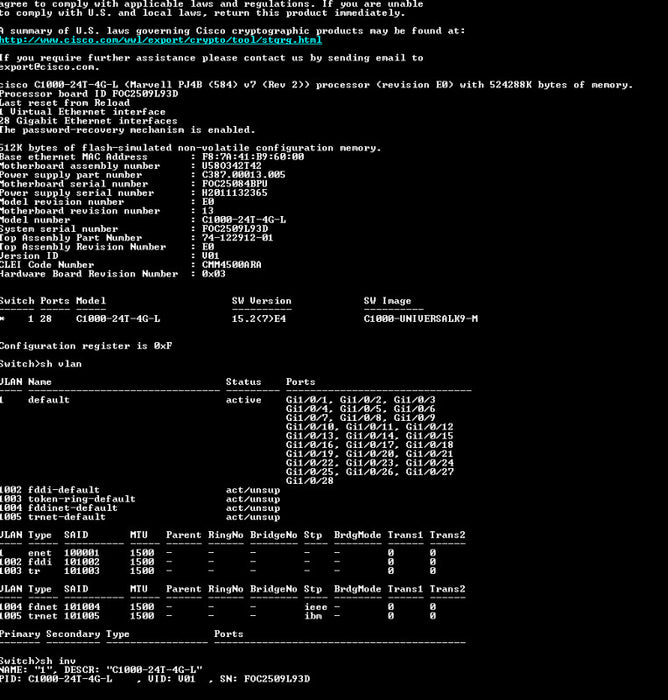Click the 'Last reset from Reload' line
This screenshot has width=668, height=700.
point(65,103)
